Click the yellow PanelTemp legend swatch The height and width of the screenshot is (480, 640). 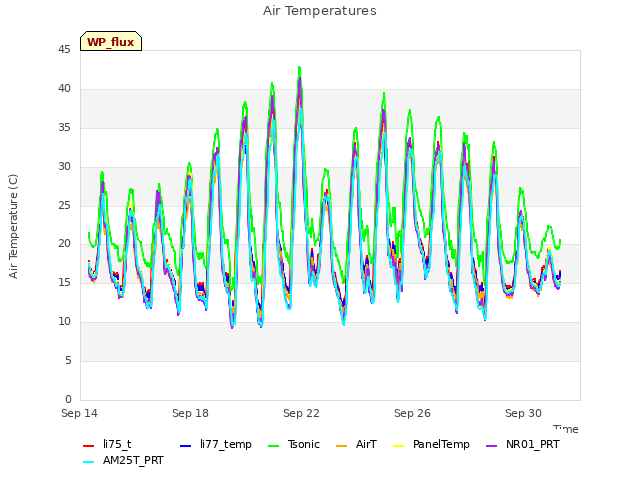coord(398,446)
